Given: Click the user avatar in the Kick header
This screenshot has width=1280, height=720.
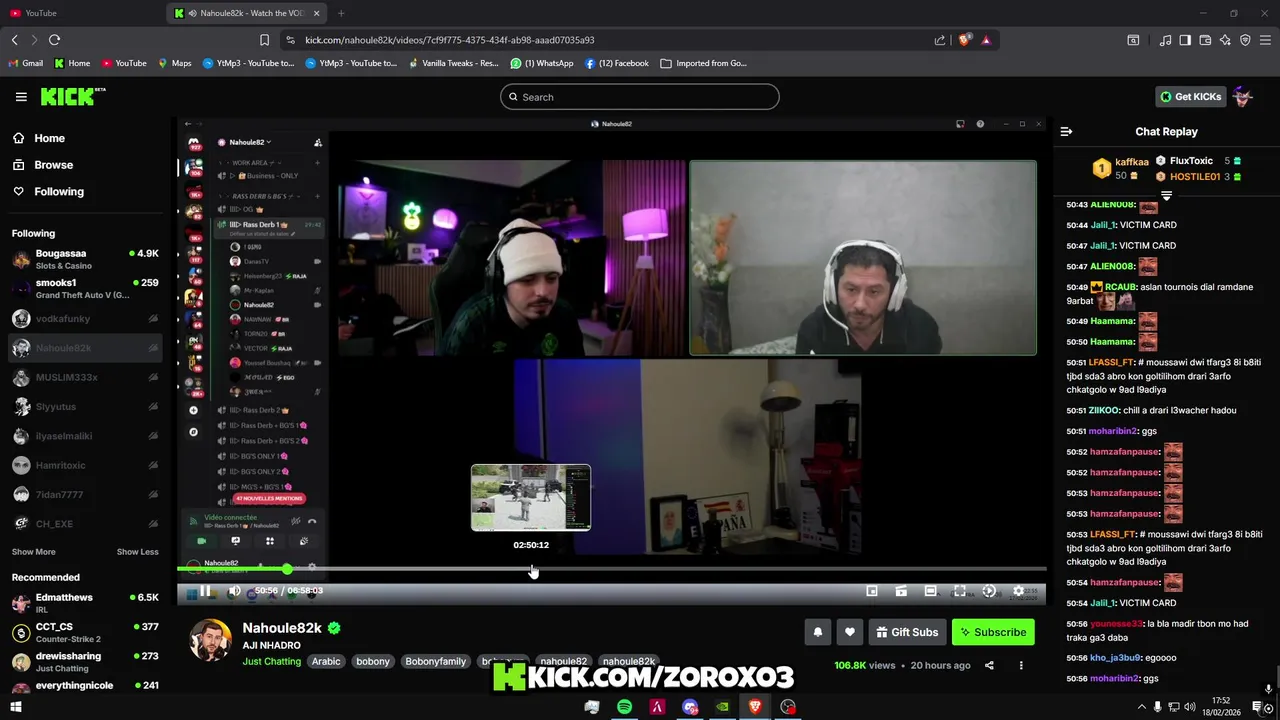Looking at the screenshot, I should tap(1243, 97).
